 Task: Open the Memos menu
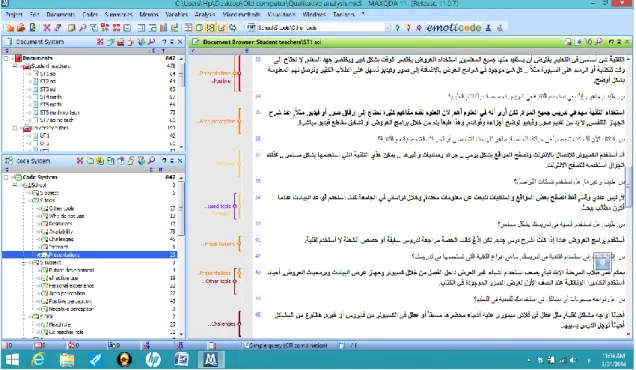pos(149,14)
